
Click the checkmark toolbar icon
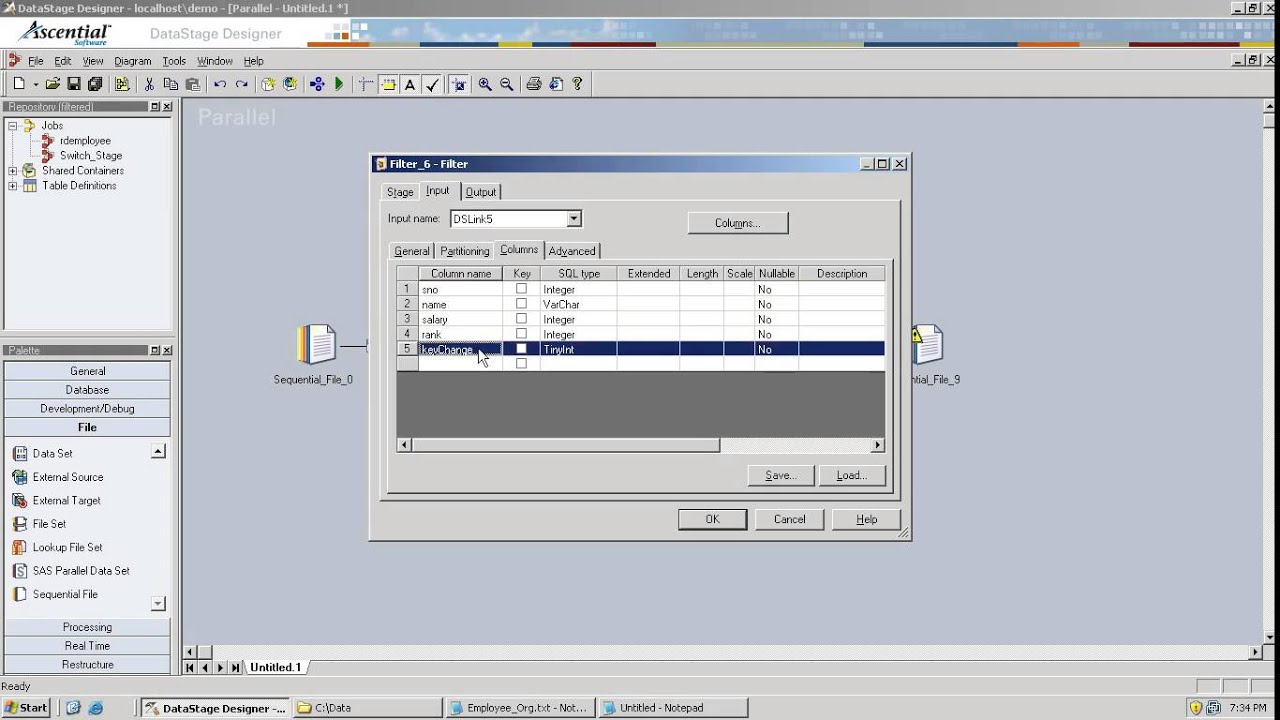point(432,85)
